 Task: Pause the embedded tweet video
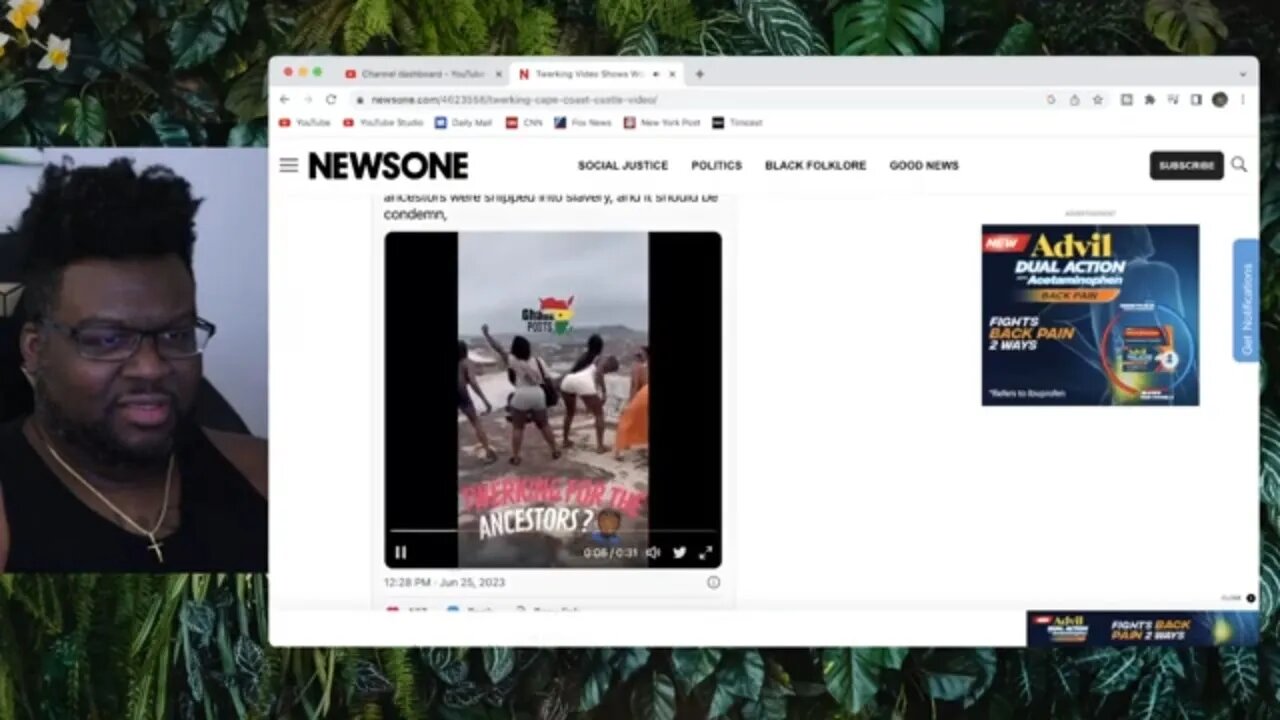point(401,552)
